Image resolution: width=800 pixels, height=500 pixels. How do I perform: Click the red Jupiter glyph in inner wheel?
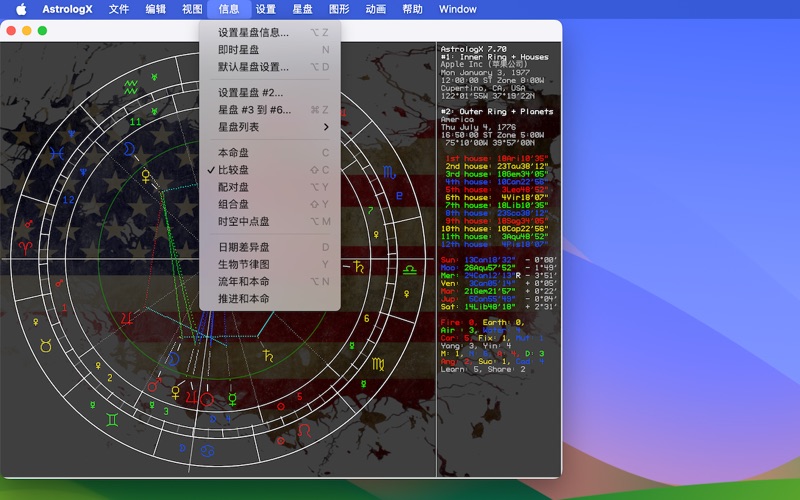pyautogui.click(x=127, y=319)
